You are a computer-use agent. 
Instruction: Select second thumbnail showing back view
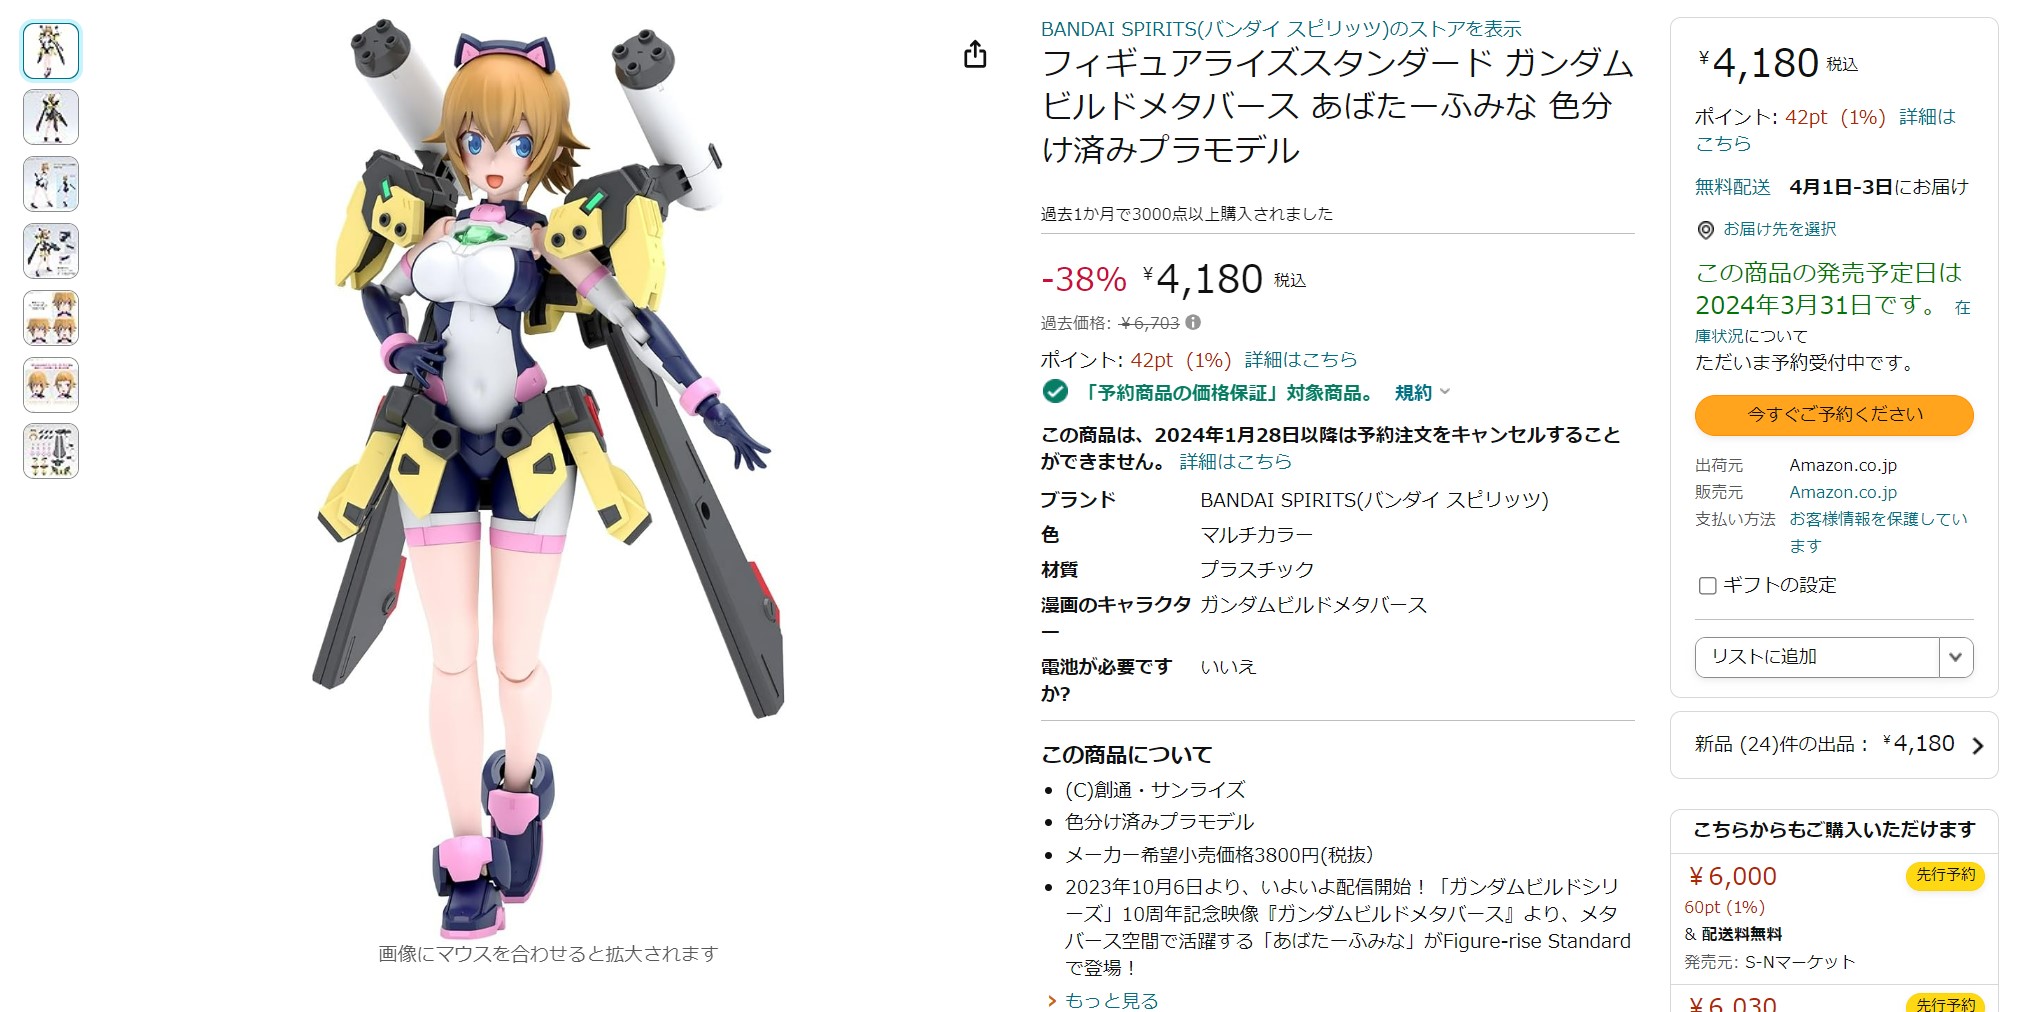(51, 118)
